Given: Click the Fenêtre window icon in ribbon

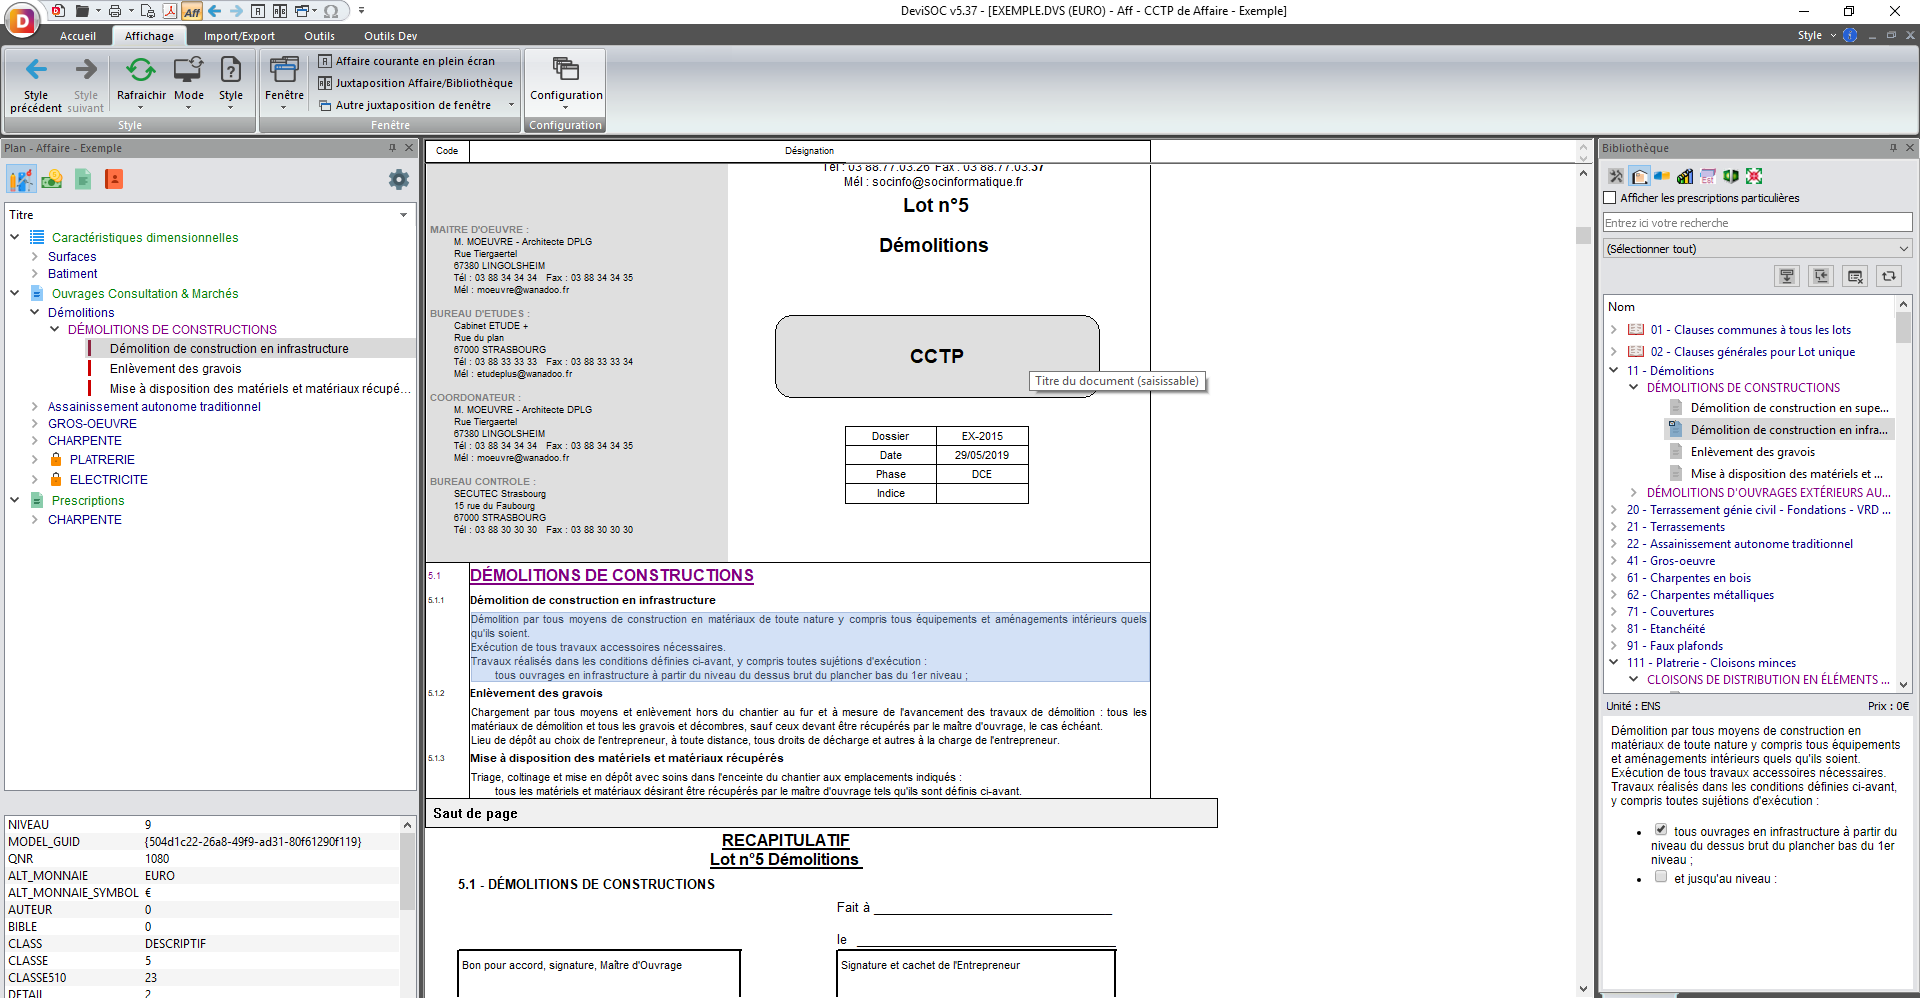Looking at the screenshot, I should [284, 70].
